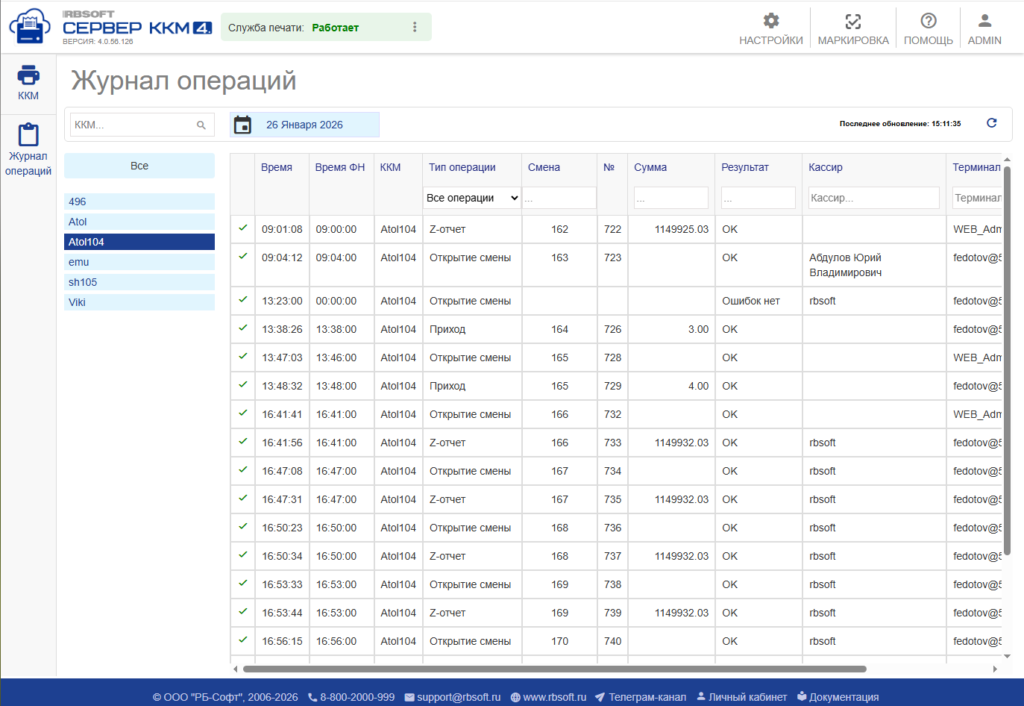
Task: Sort by the Время column header
Action: coord(276,167)
